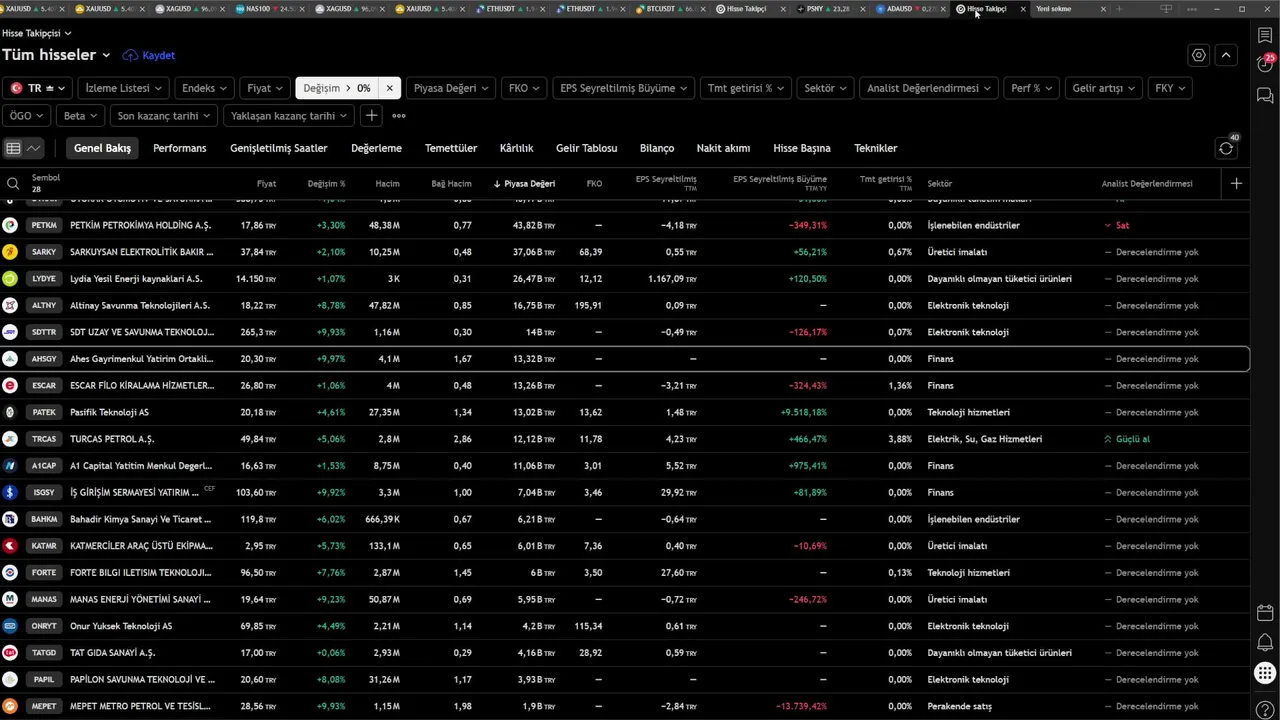Sort by Piyasa Değeri column header
1280x720 pixels.
pos(524,184)
